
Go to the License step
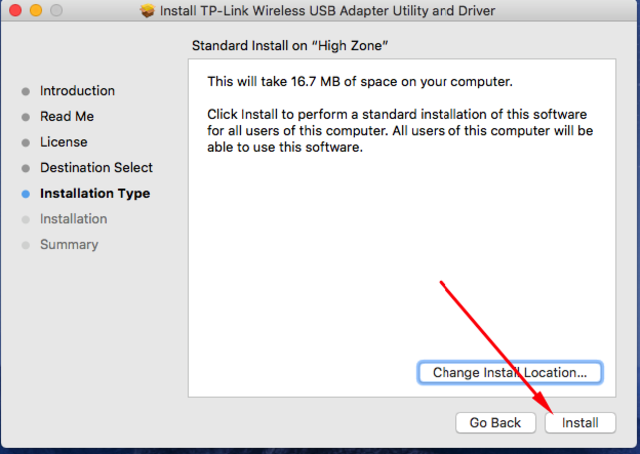click(x=63, y=142)
